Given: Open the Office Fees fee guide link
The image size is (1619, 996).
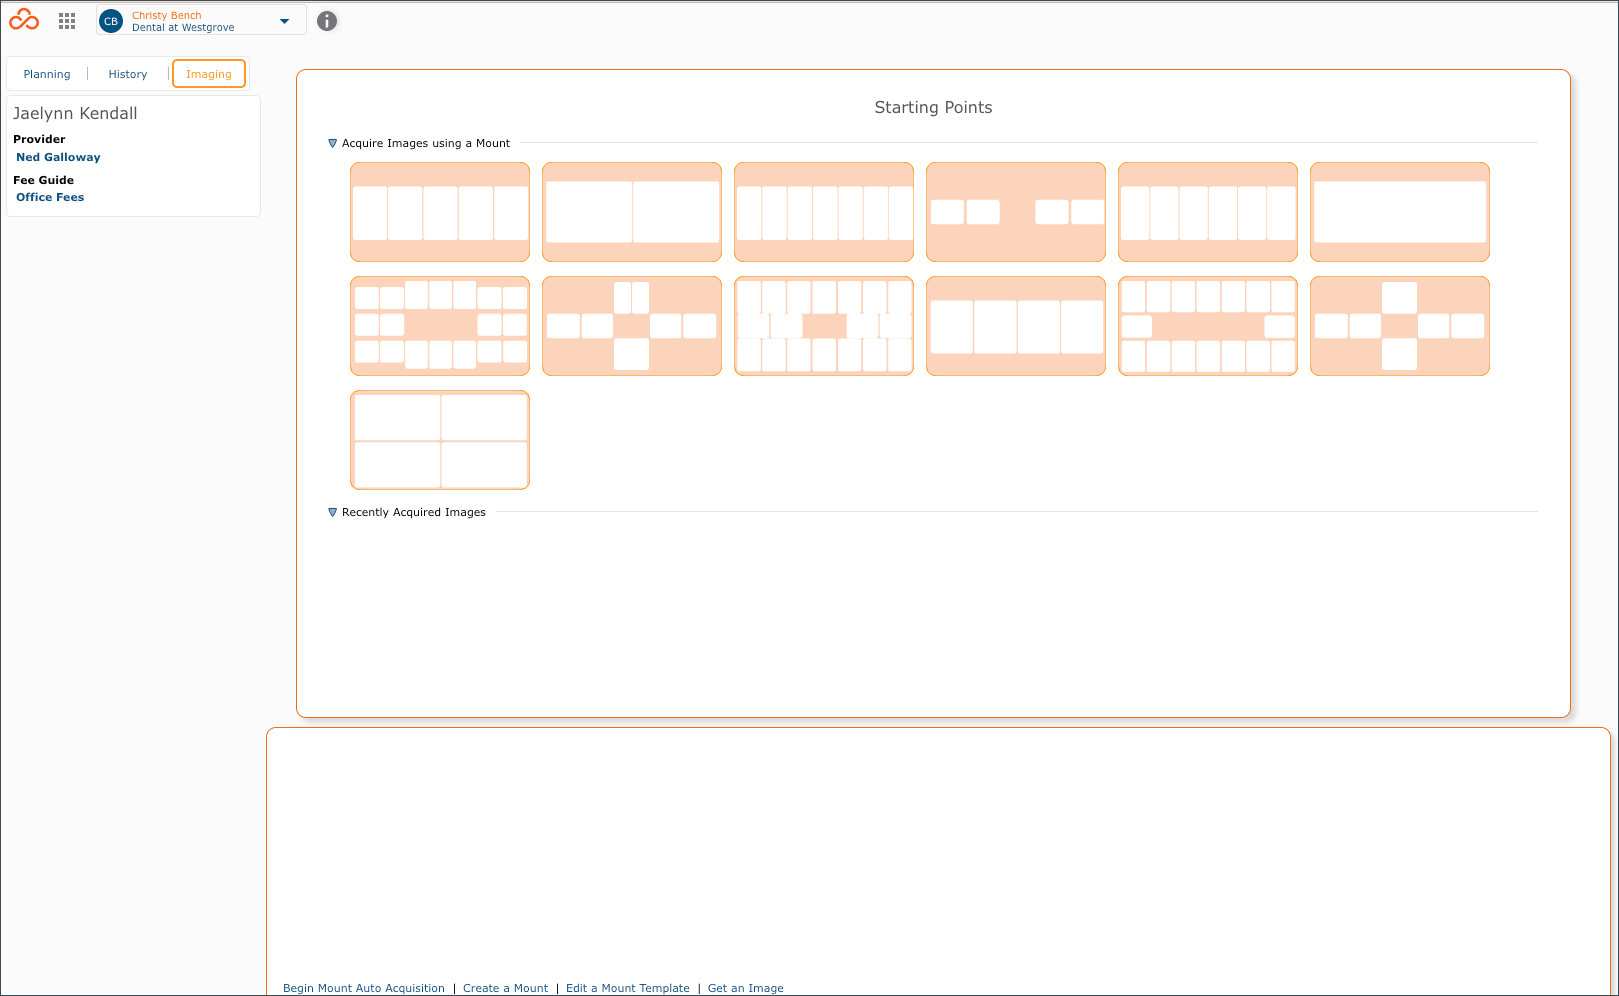Looking at the screenshot, I should tap(50, 197).
